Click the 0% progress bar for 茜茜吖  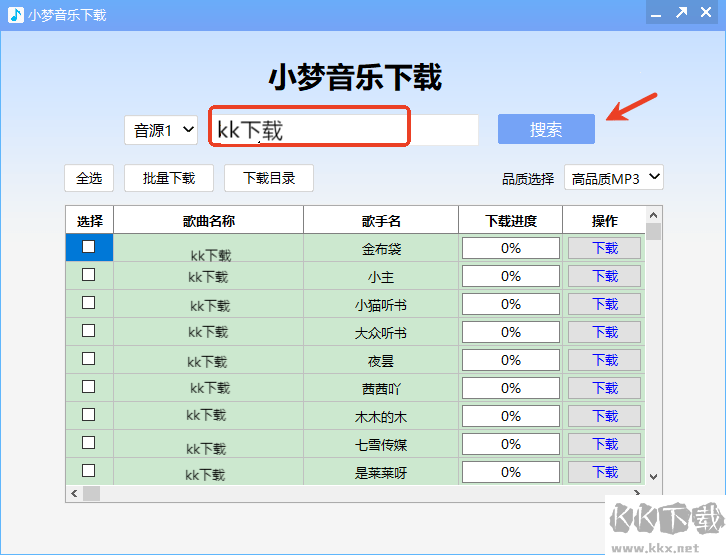pos(510,388)
